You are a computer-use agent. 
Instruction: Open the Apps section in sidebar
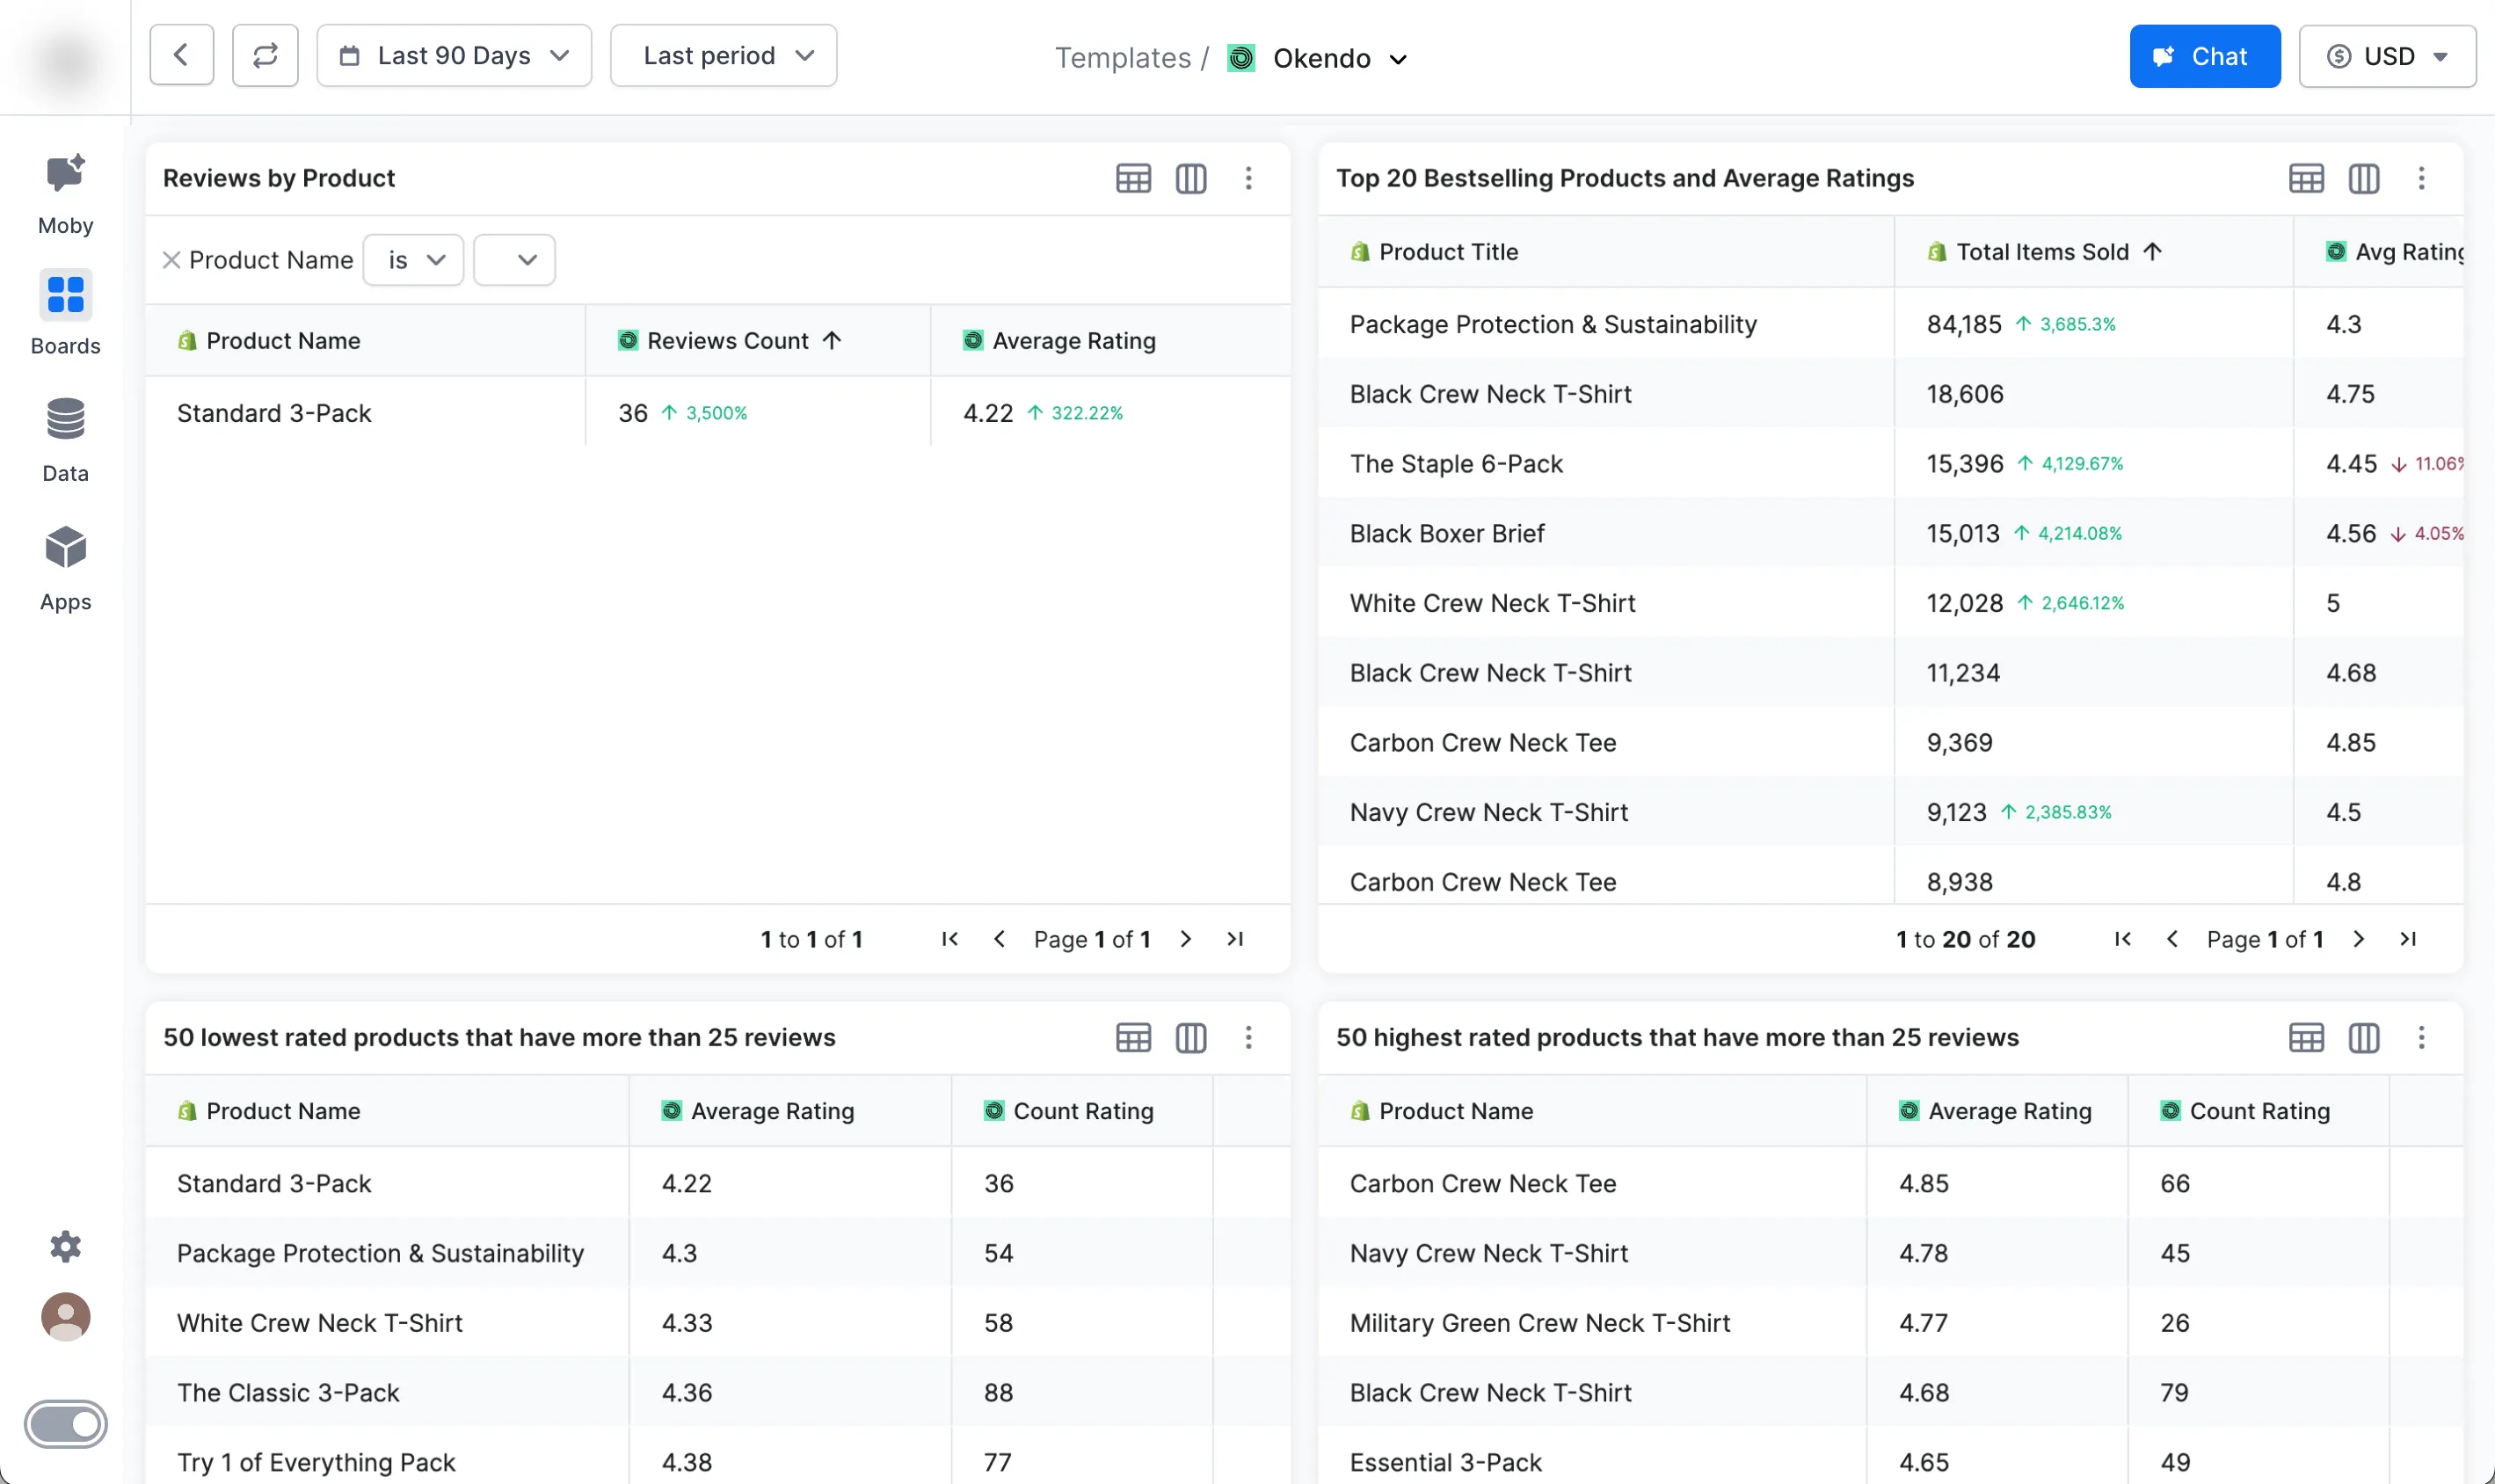(65, 567)
